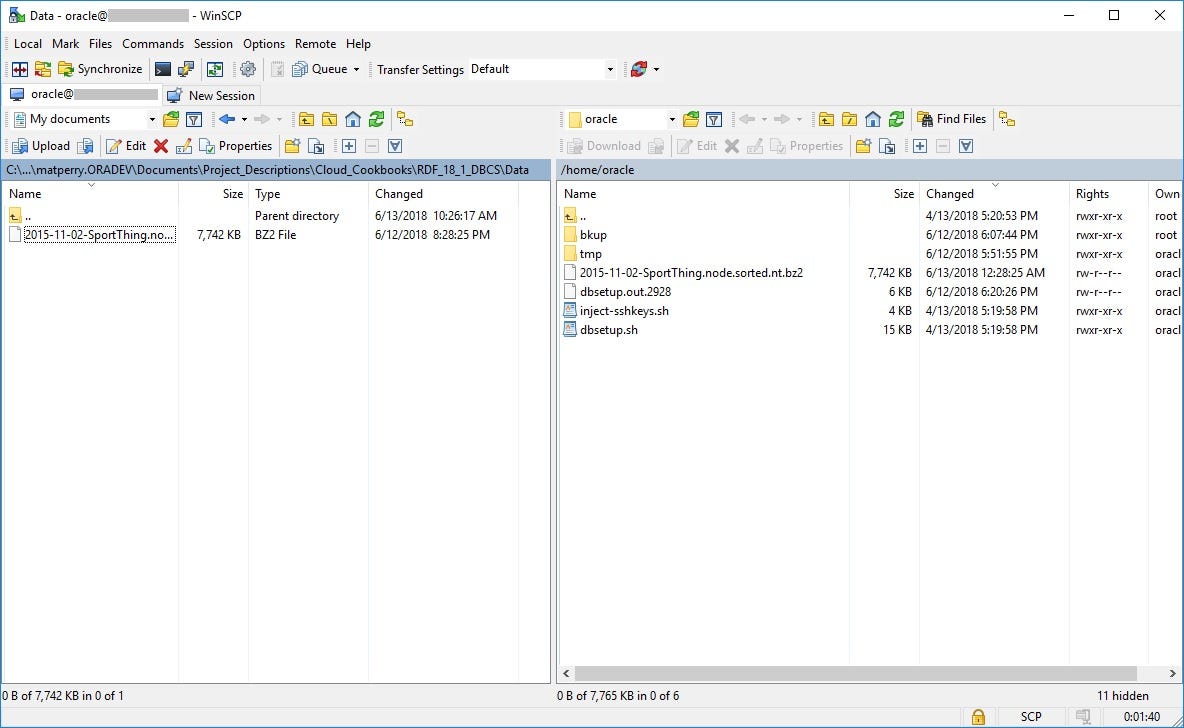1184x728 pixels.
Task: Open the Commands menu
Action: [x=152, y=44]
